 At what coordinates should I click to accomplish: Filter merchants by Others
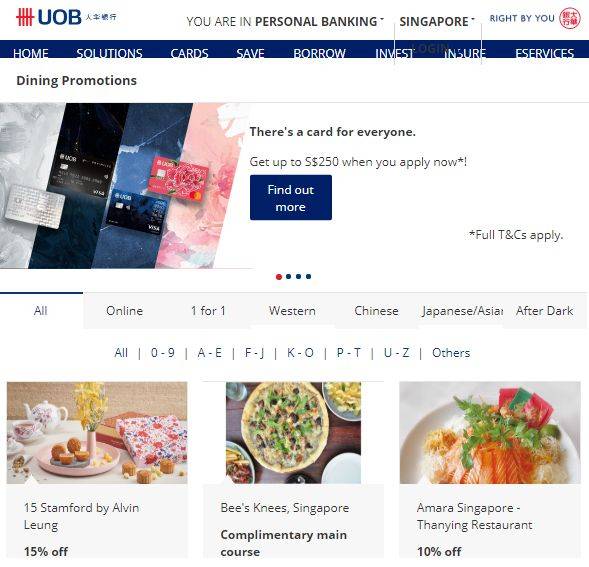451,353
